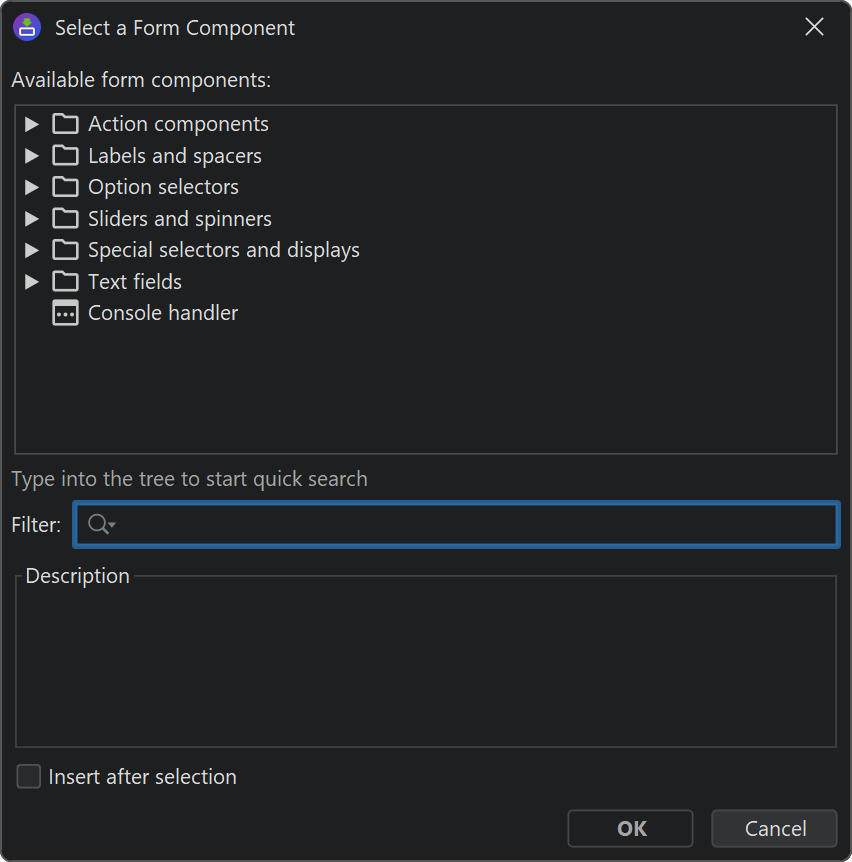Expand the Action components tree node

point(32,124)
